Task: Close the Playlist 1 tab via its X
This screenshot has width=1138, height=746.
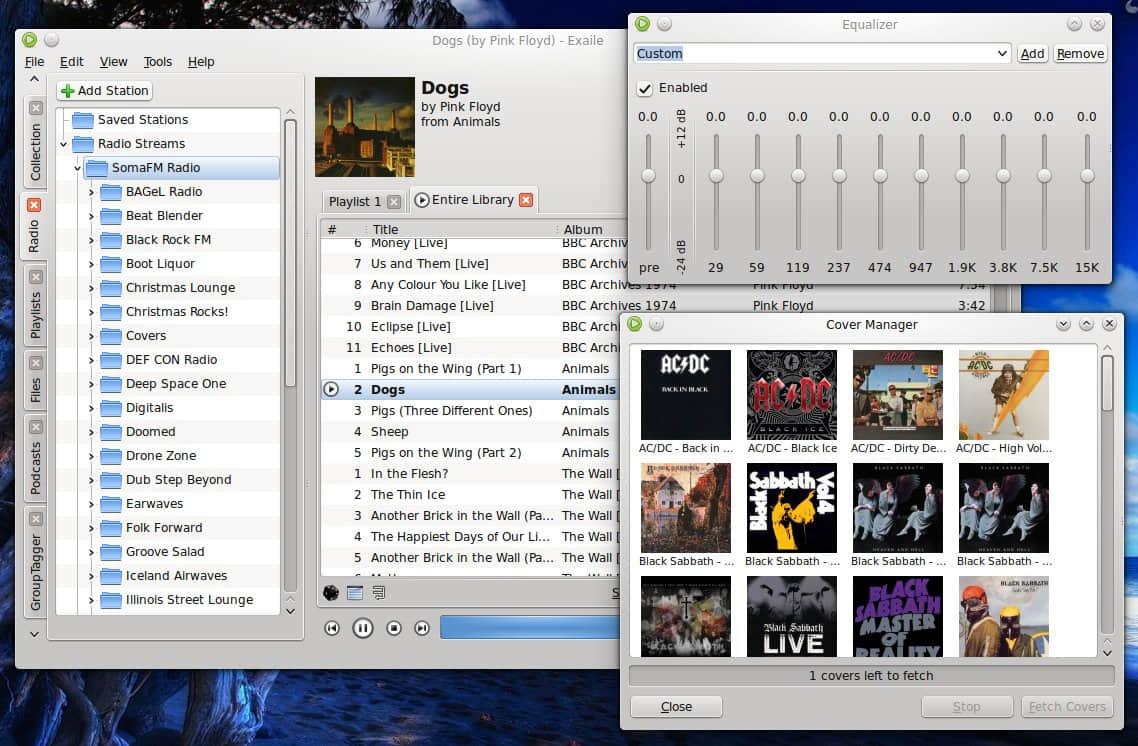Action: pos(394,202)
